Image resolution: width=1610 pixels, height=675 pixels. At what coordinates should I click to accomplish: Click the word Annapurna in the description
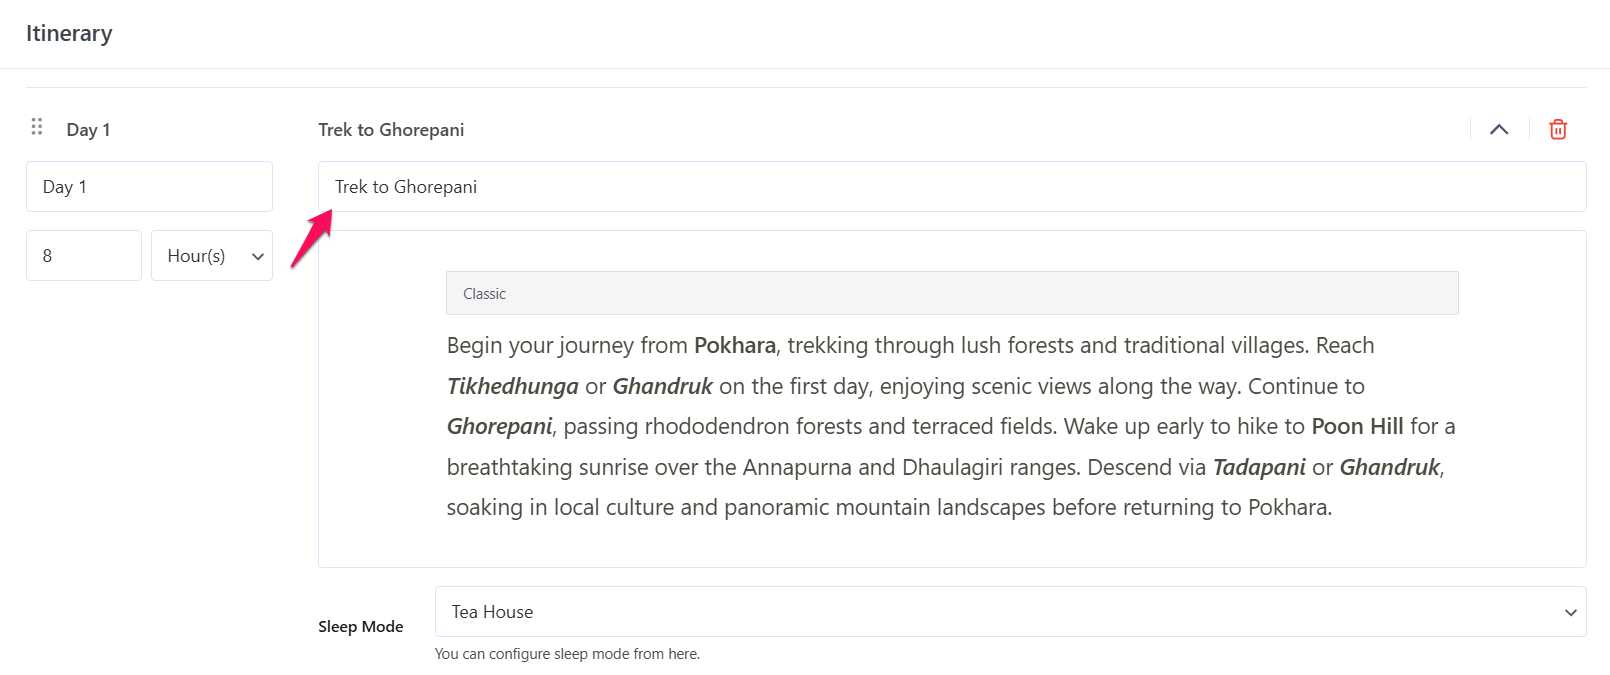tap(796, 468)
